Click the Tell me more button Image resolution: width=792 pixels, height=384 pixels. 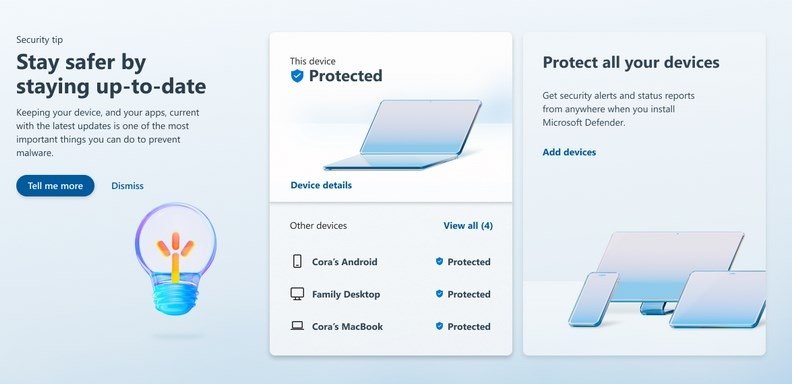click(x=55, y=186)
